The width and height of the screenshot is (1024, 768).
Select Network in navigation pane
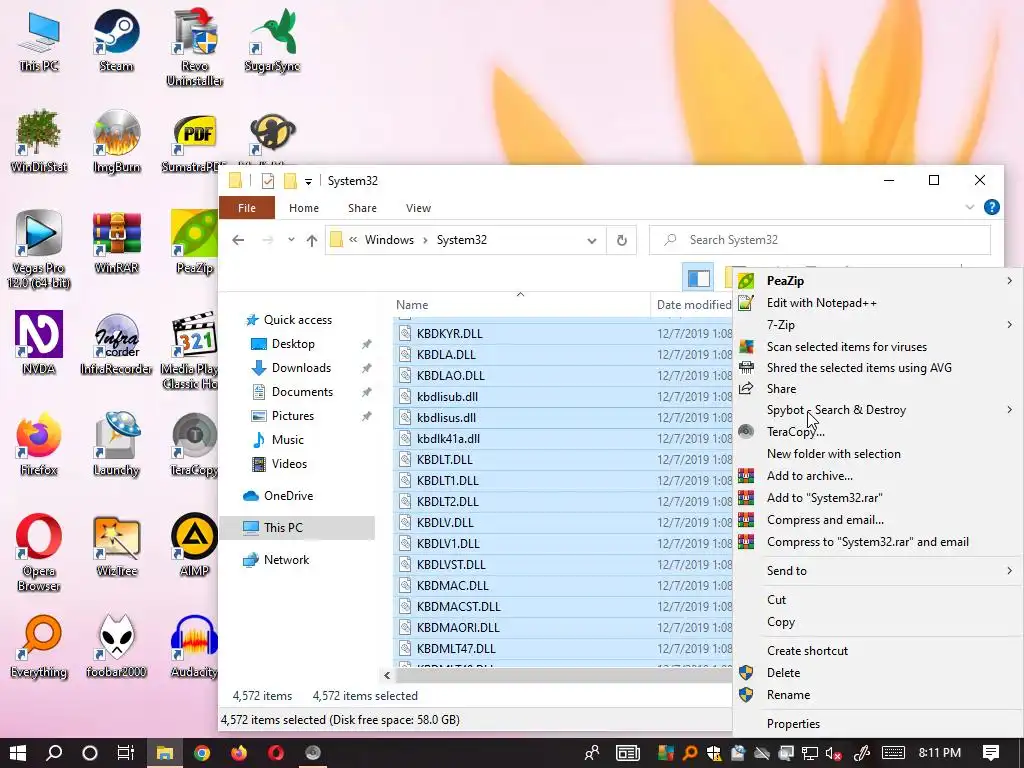pyautogui.click(x=286, y=560)
